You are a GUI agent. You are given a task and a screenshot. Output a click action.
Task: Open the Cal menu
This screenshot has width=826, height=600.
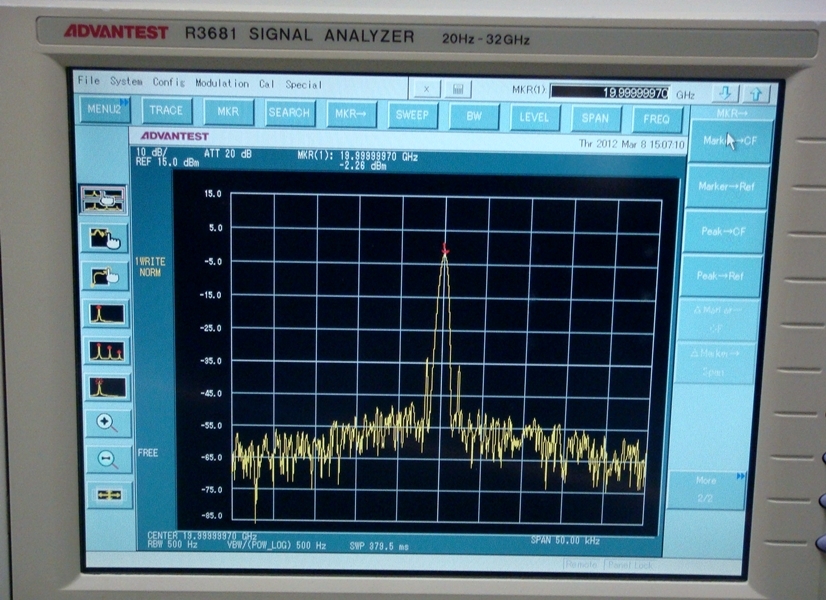(267, 84)
